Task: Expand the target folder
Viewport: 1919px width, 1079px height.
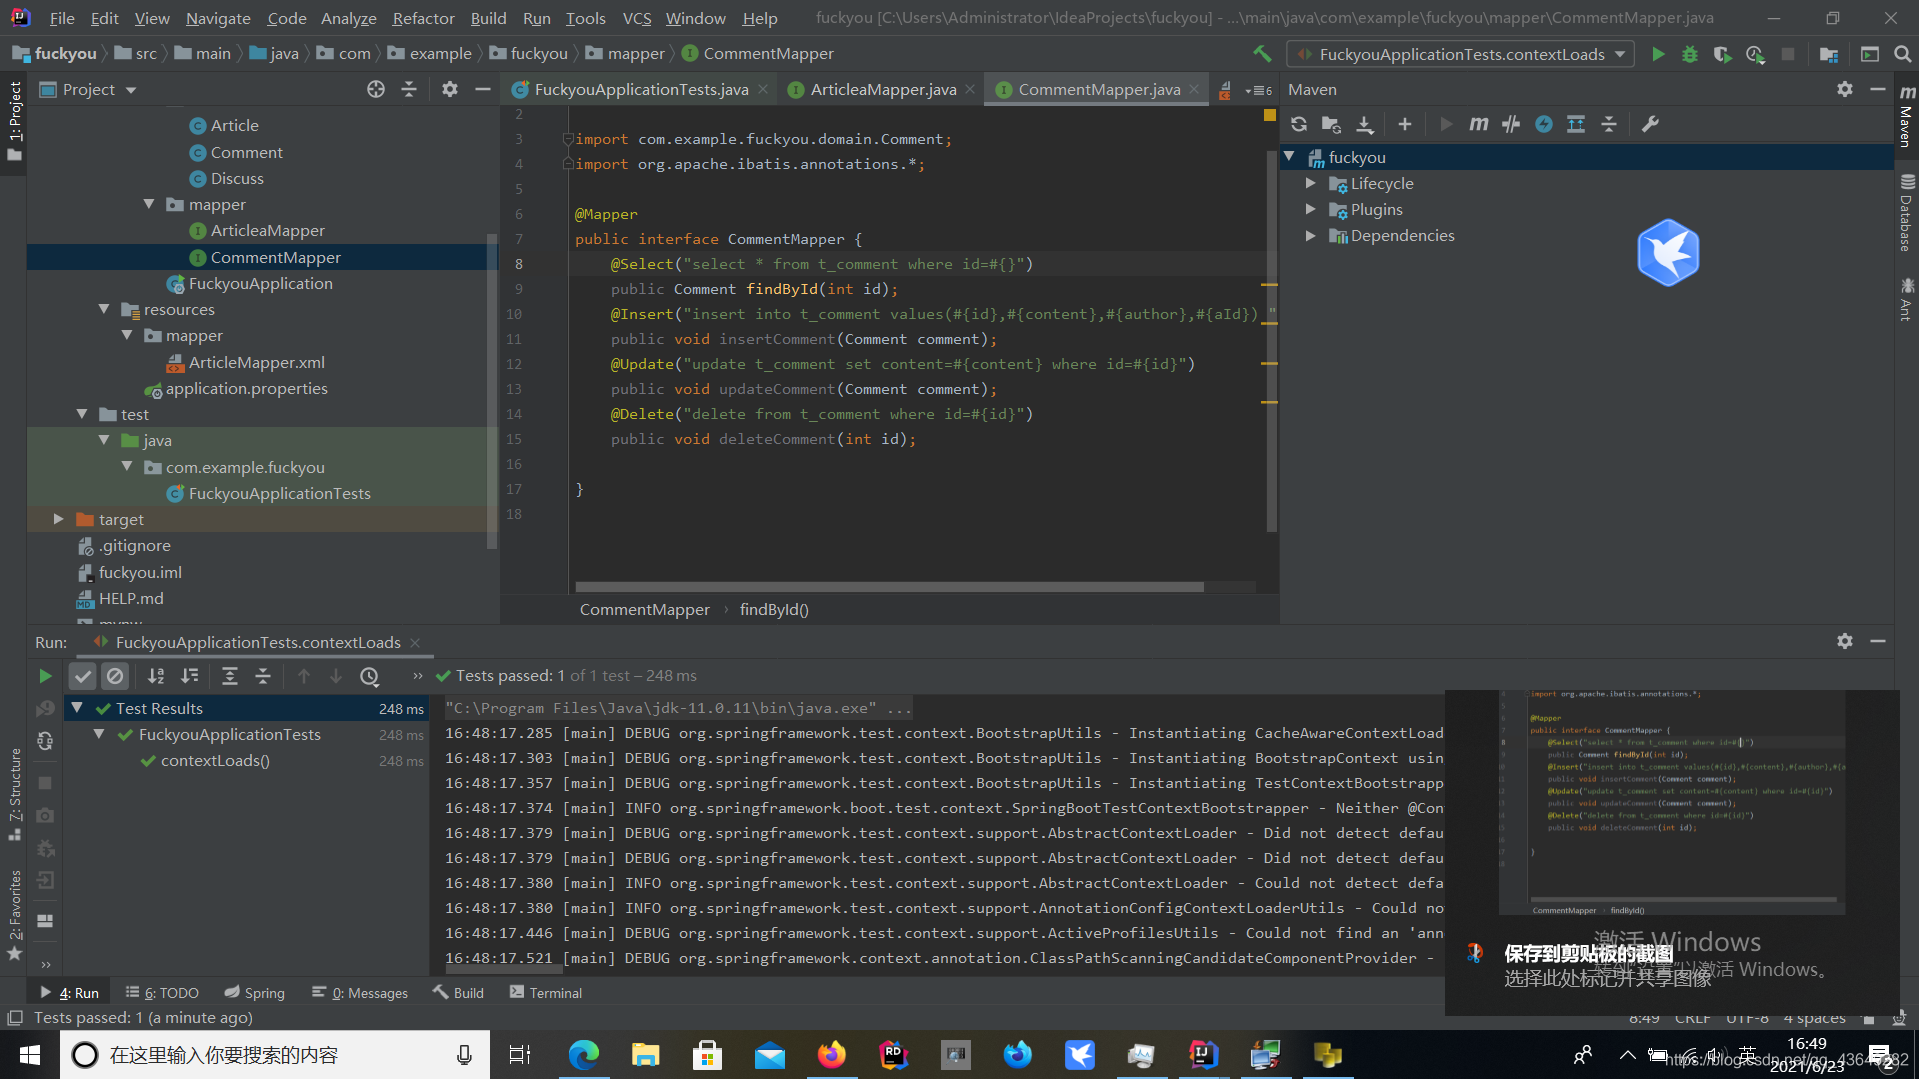Action: pos(59,519)
